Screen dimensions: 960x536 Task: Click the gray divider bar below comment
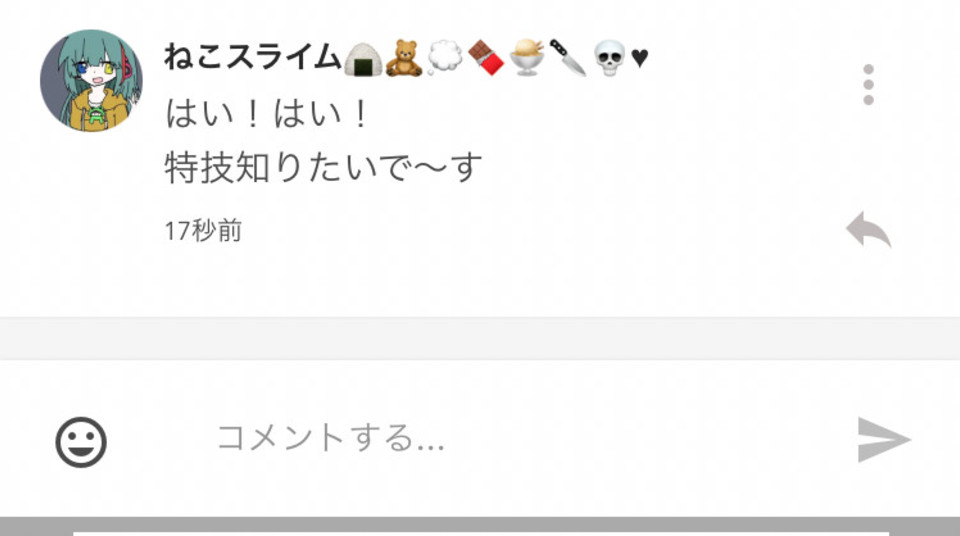pyautogui.click(x=480, y=338)
